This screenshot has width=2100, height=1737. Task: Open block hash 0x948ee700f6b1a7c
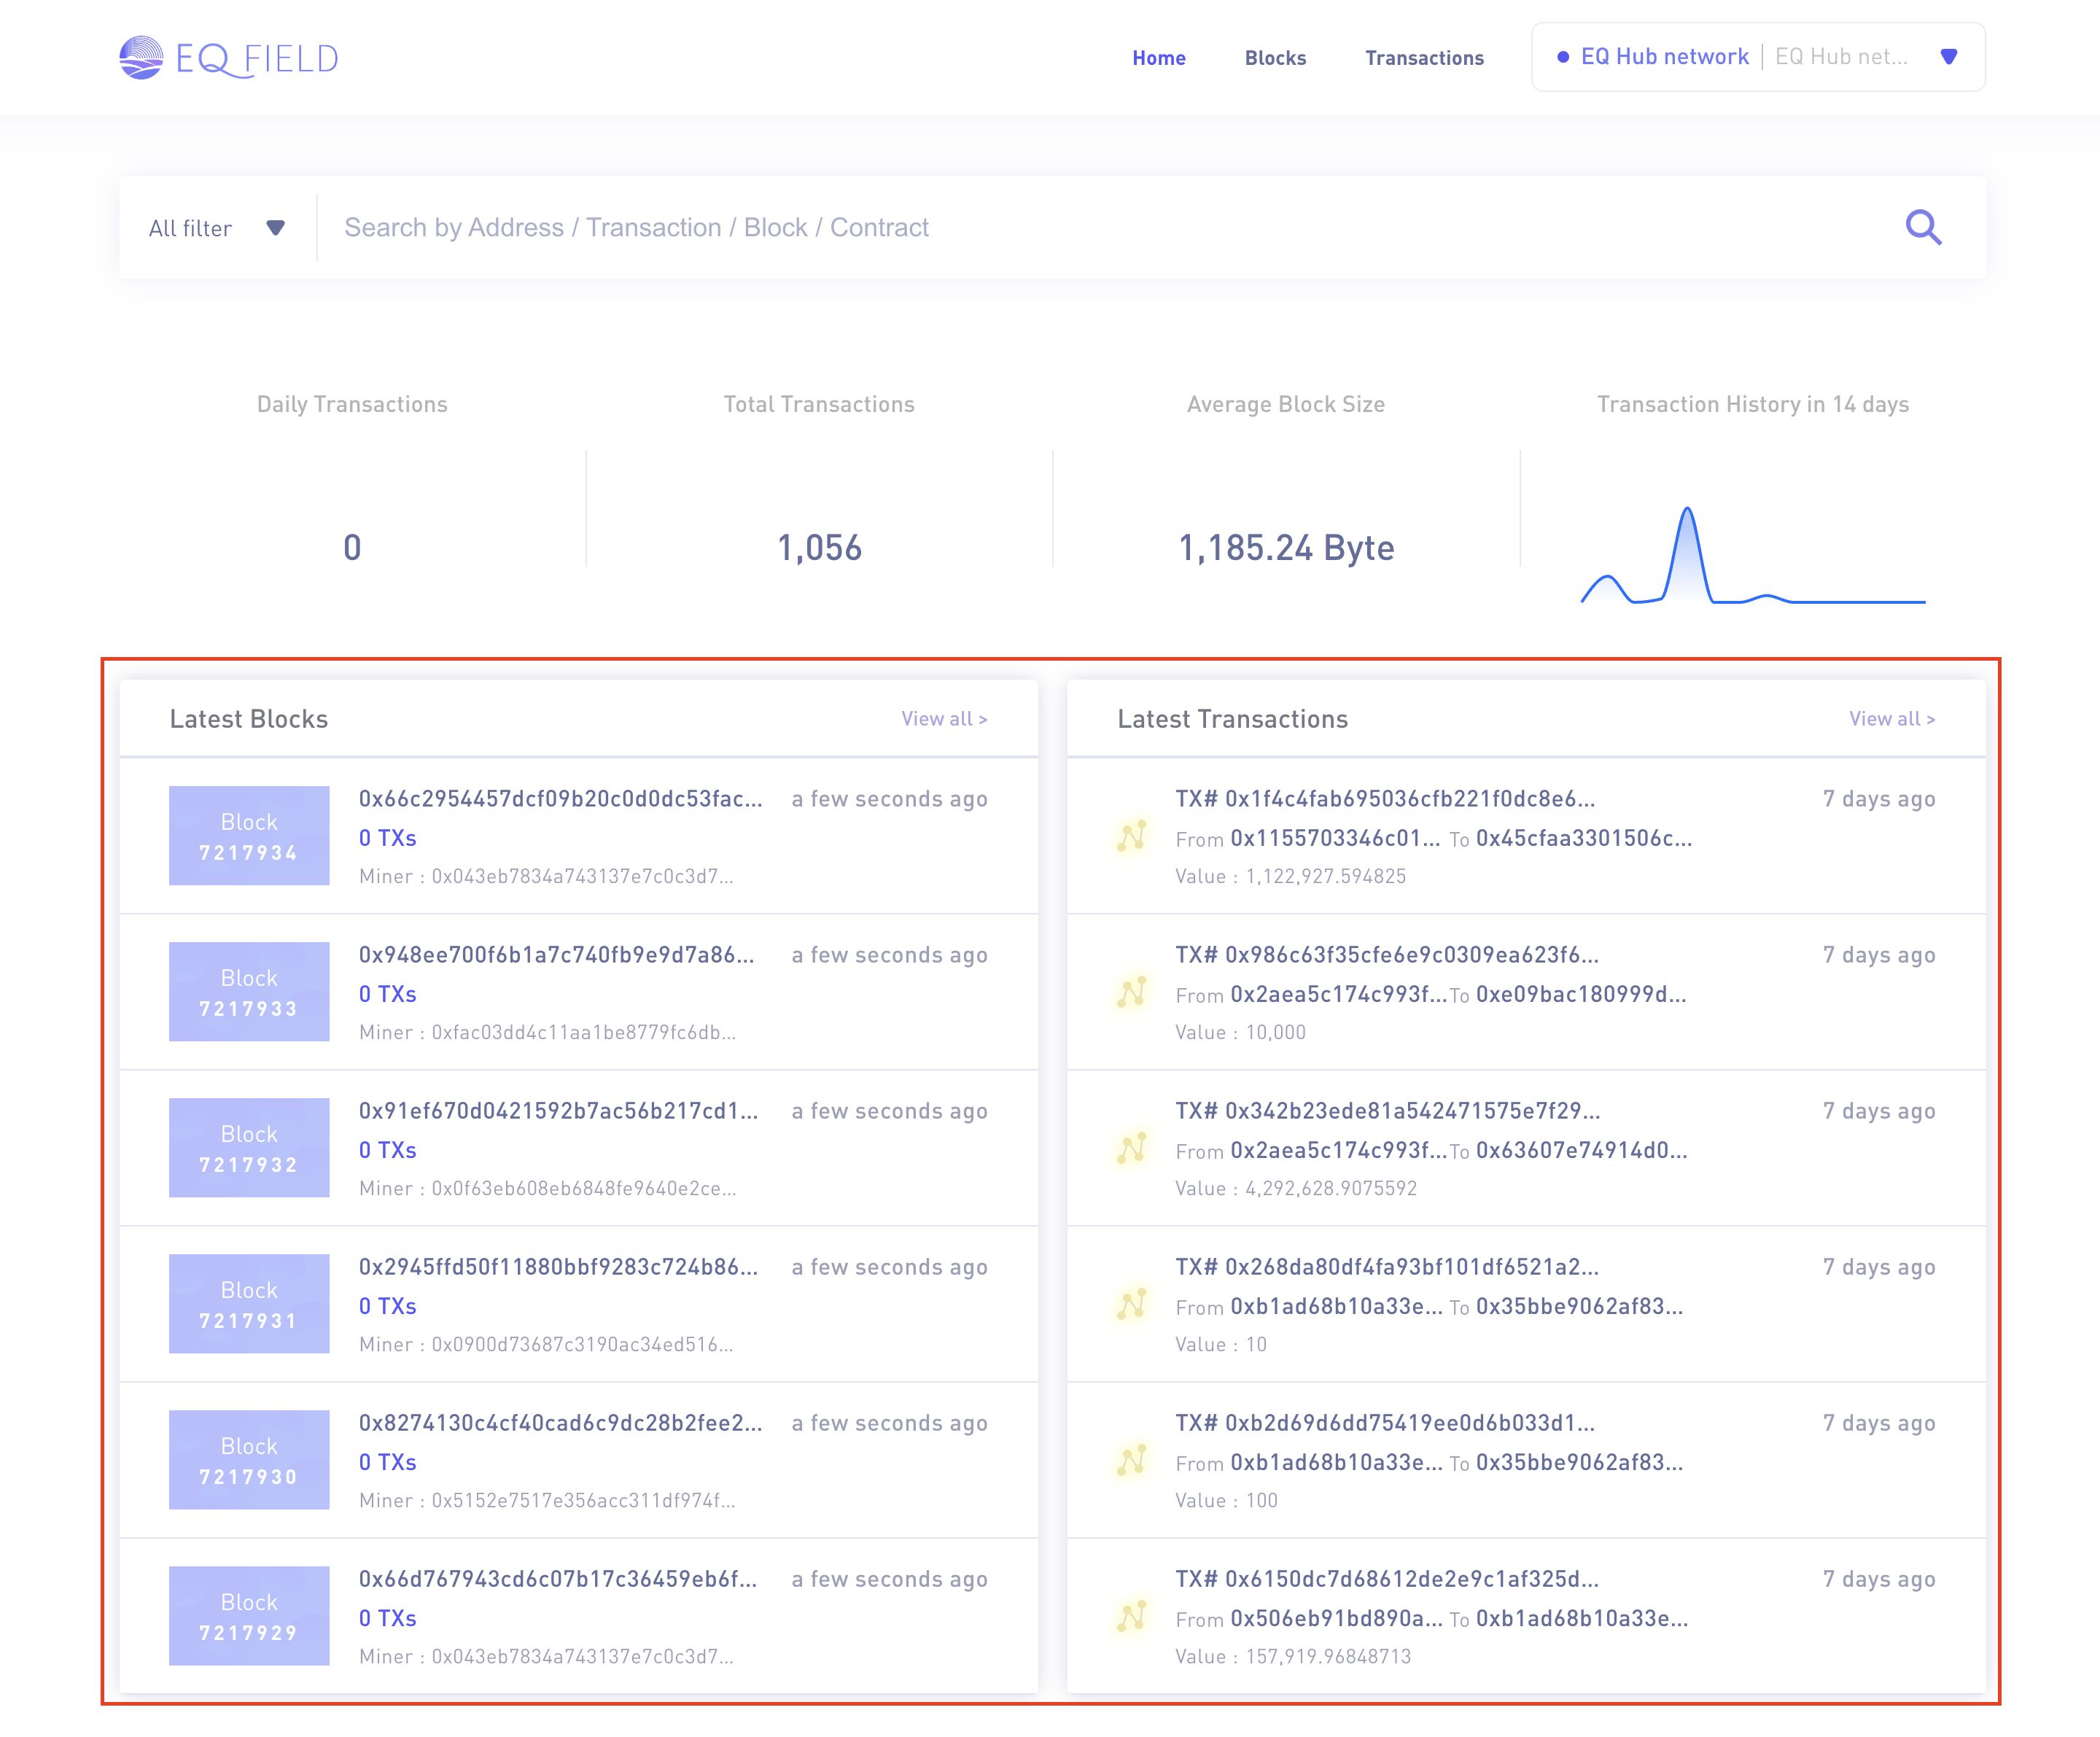click(556, 955)
